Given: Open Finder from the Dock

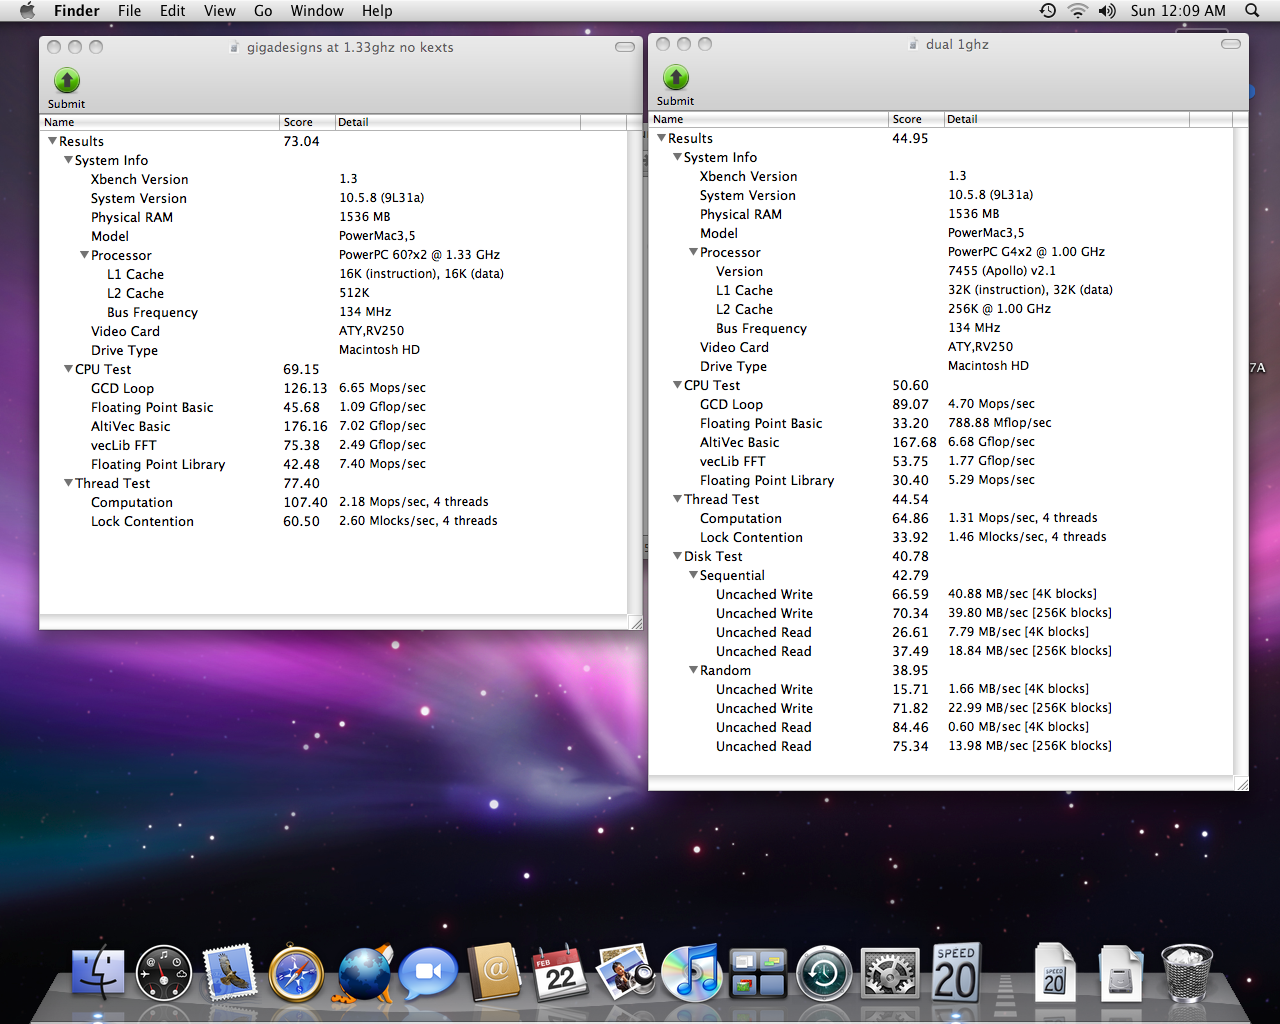Looking at the screenshot, I should [x=97, y=973].
